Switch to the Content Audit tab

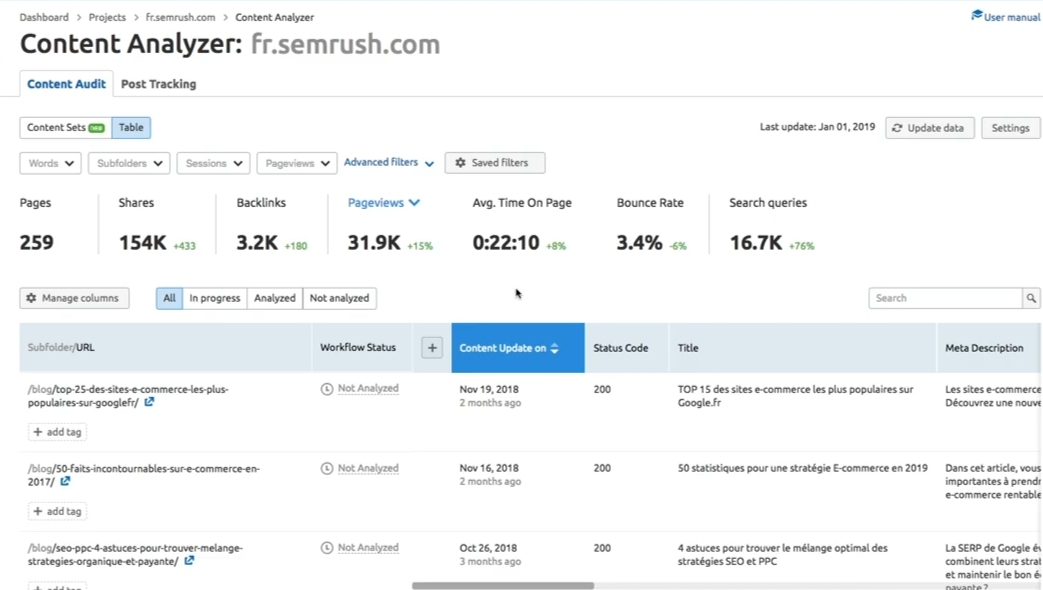pos(66,84)
